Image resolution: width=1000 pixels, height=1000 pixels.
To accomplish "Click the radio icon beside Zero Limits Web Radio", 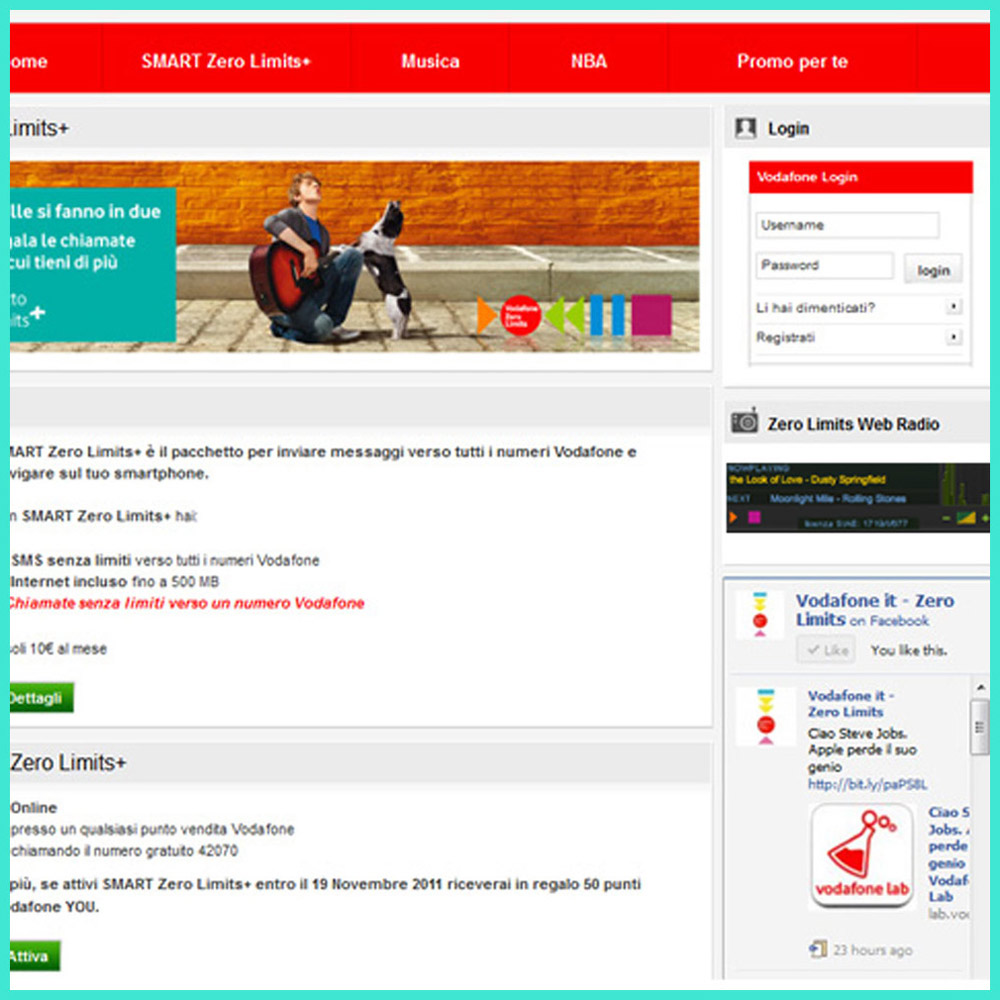I will pos(744,422).
